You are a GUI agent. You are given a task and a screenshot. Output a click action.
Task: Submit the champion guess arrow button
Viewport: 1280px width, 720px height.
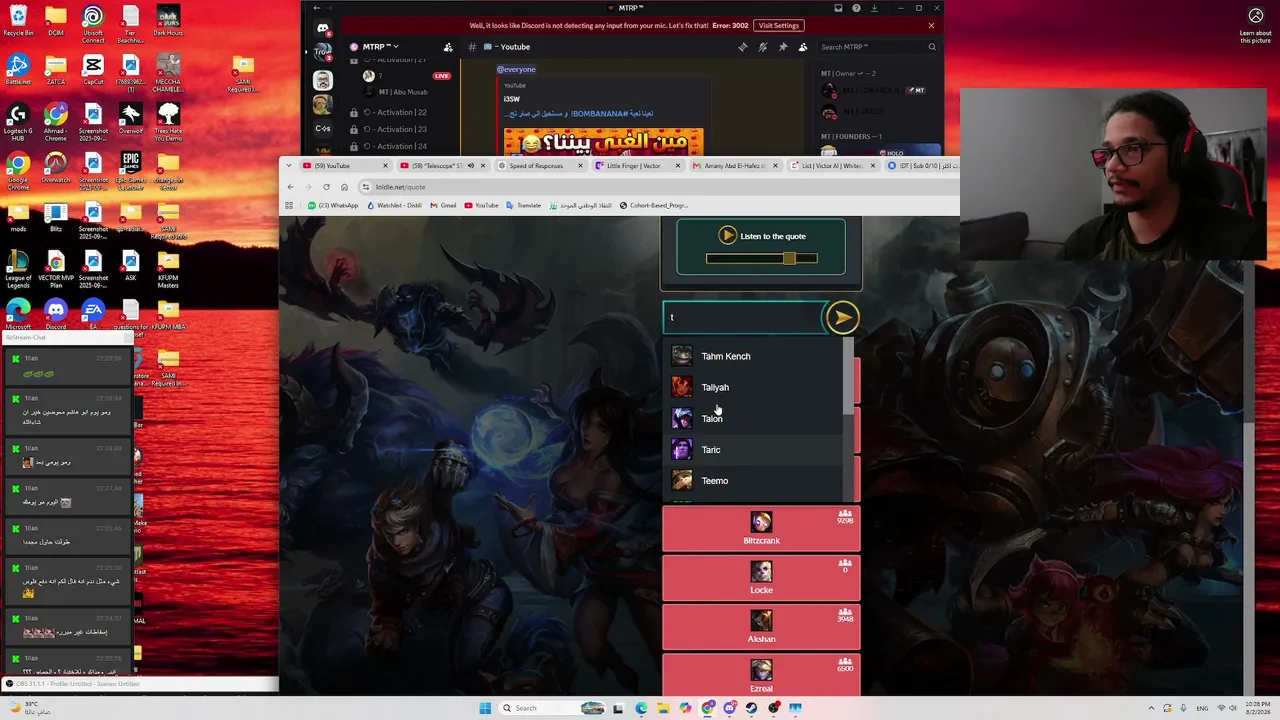point(842,317)
